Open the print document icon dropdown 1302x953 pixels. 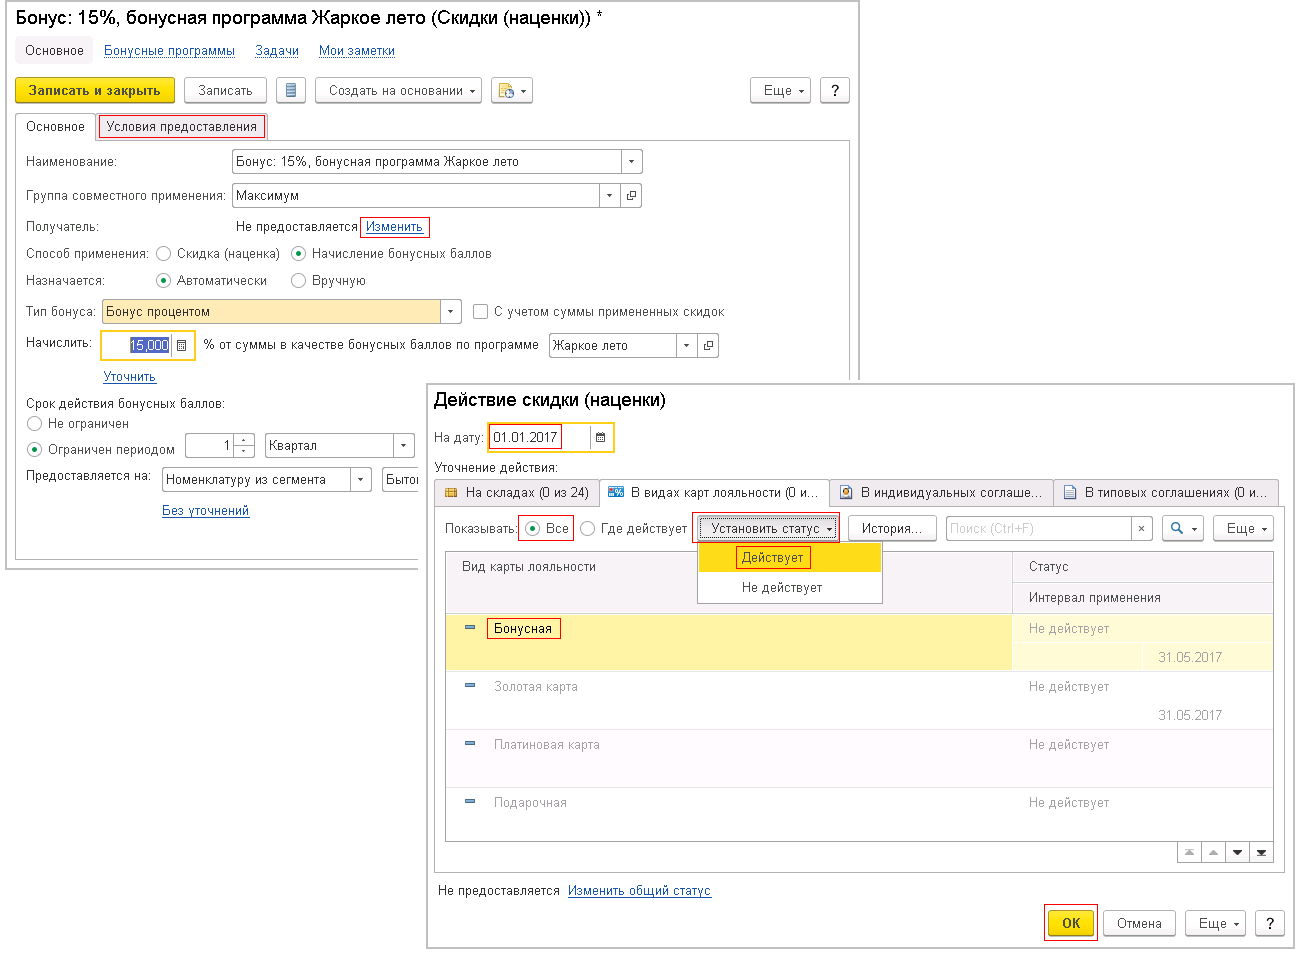(511, 91)
